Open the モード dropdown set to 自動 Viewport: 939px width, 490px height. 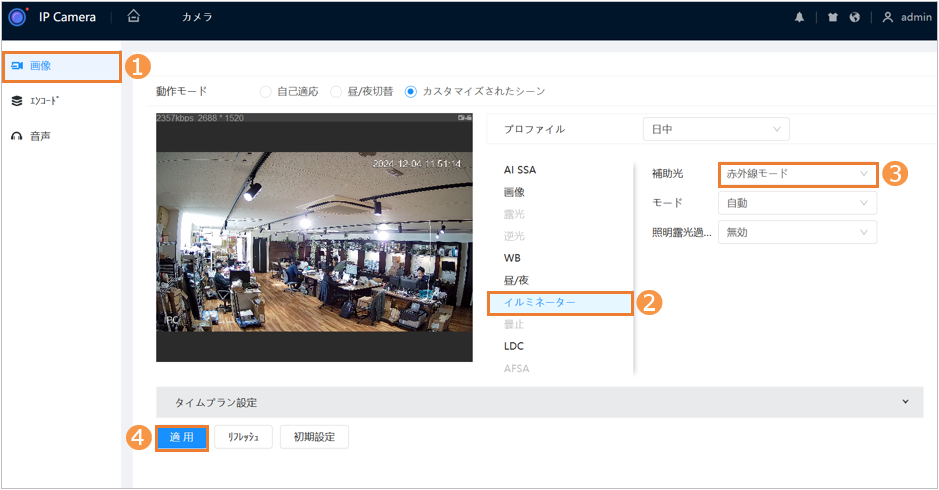(797, 203)
